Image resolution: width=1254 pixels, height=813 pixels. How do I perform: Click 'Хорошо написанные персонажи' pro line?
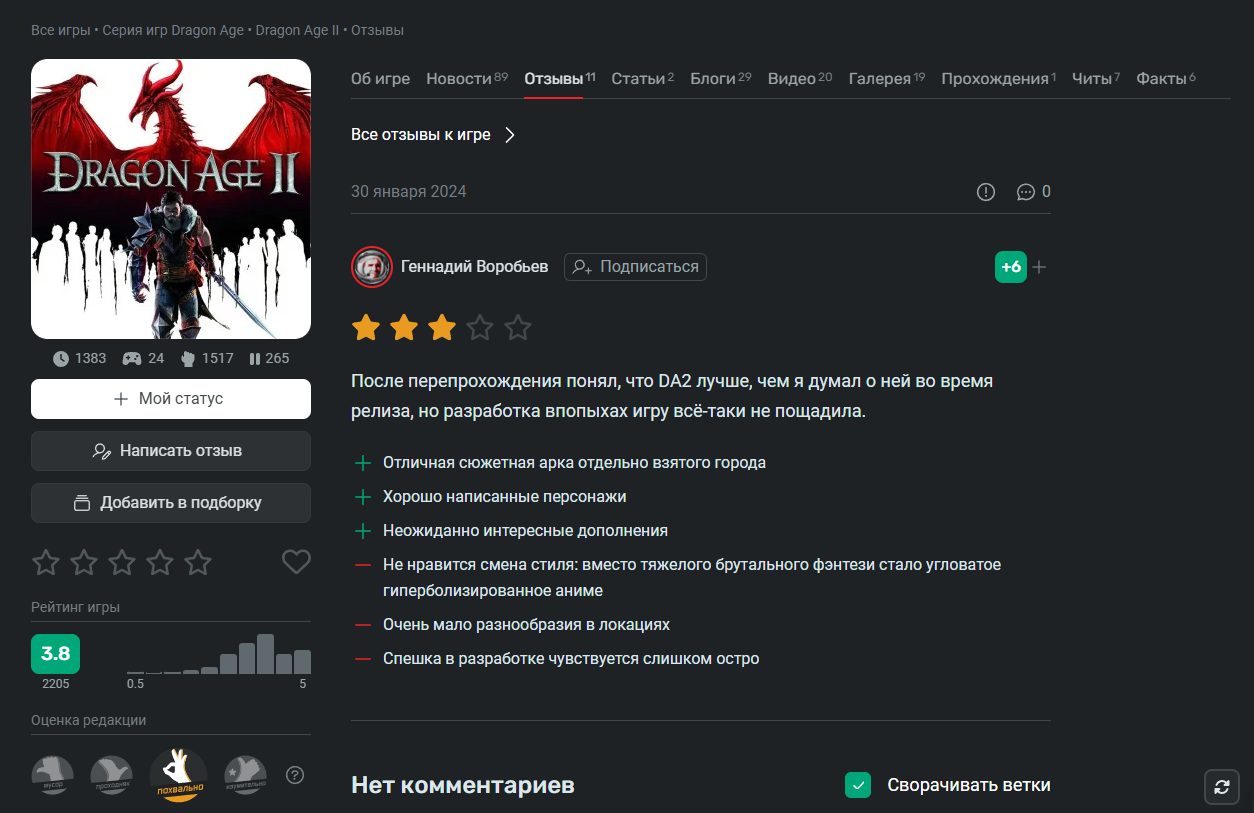[x=505, y=497]
